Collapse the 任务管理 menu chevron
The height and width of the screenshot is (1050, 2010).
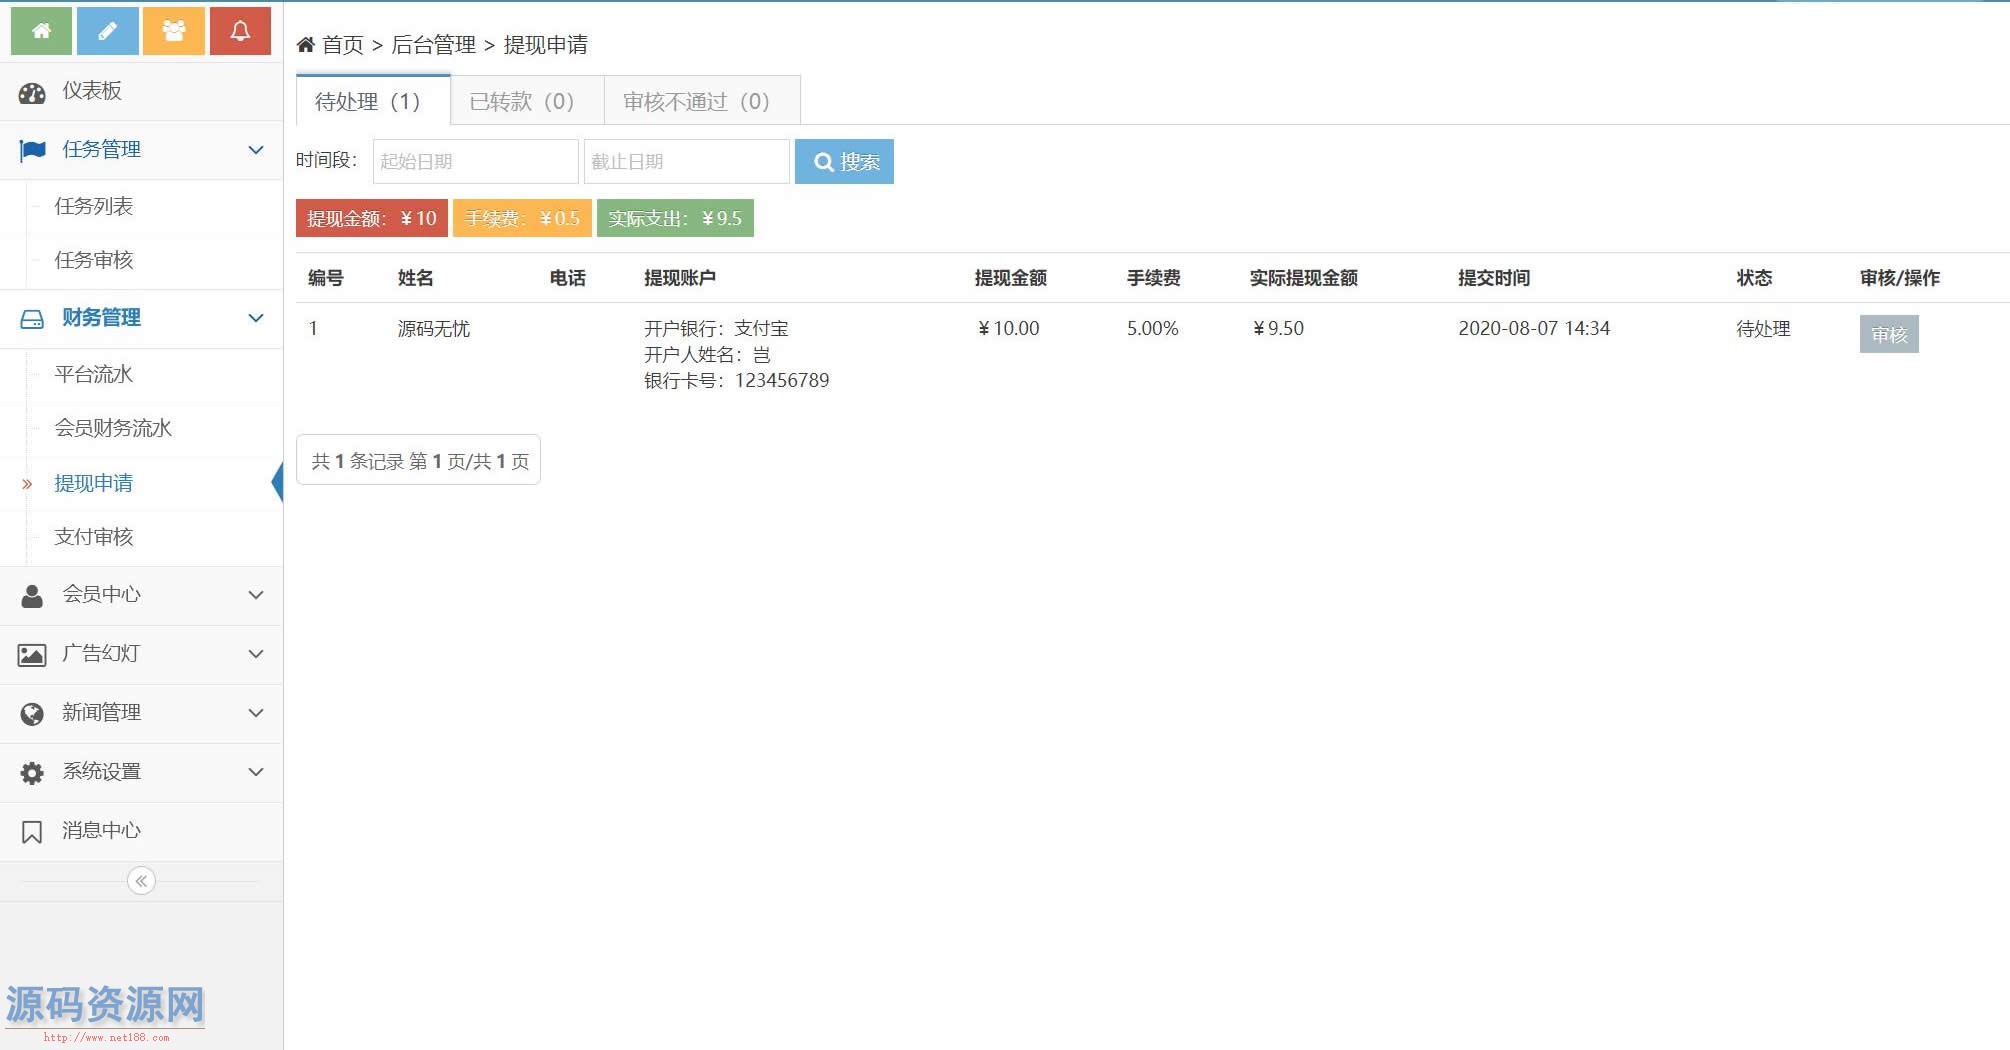pyautogui.click(x=256, y=150)
